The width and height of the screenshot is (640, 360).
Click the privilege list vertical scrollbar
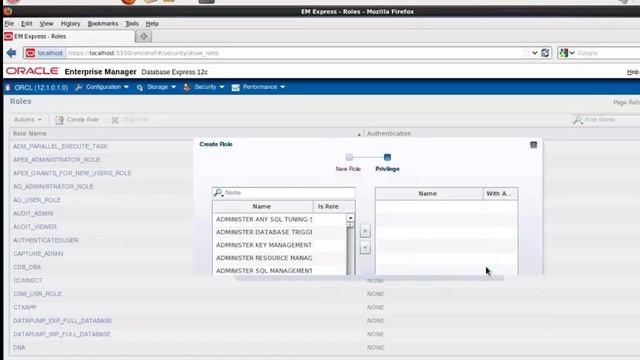[350, 245]
